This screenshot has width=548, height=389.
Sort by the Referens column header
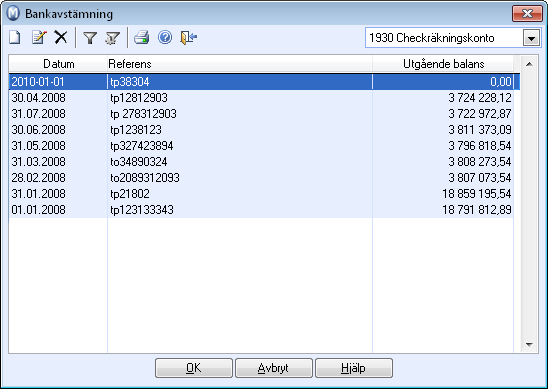point(240,64)
